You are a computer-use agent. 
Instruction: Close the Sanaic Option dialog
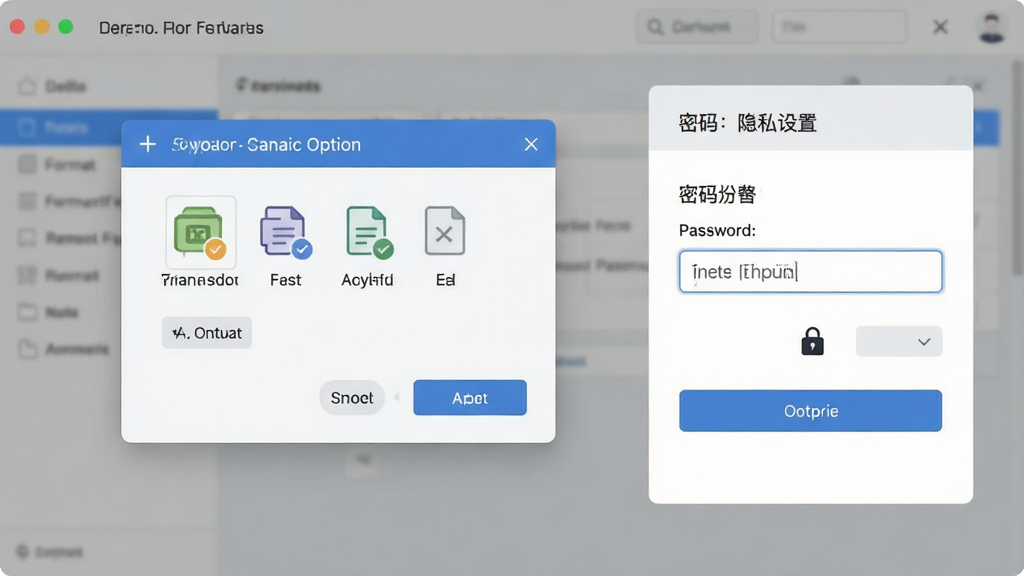531,144
